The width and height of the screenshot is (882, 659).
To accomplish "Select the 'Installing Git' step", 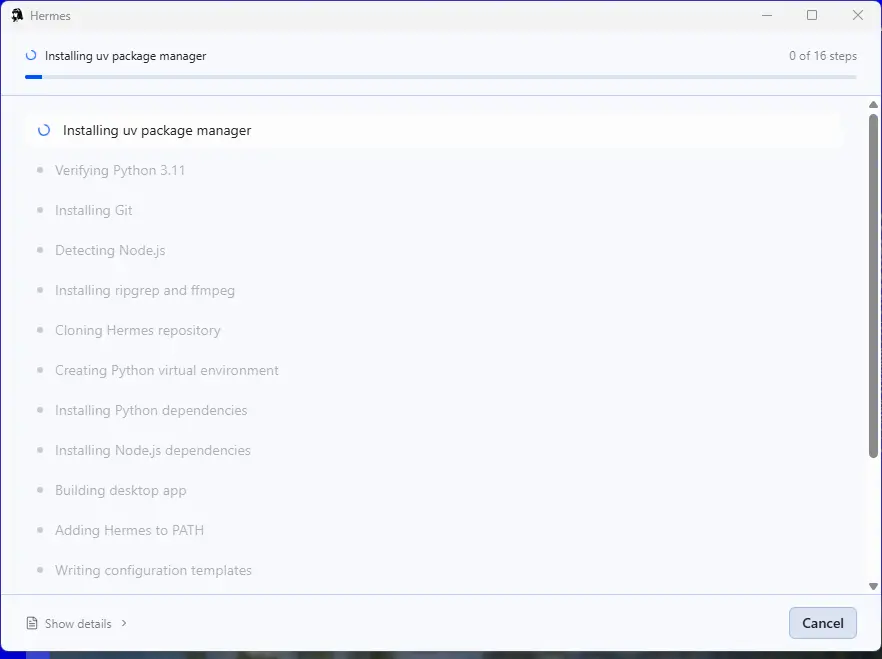I will [93, 210].
